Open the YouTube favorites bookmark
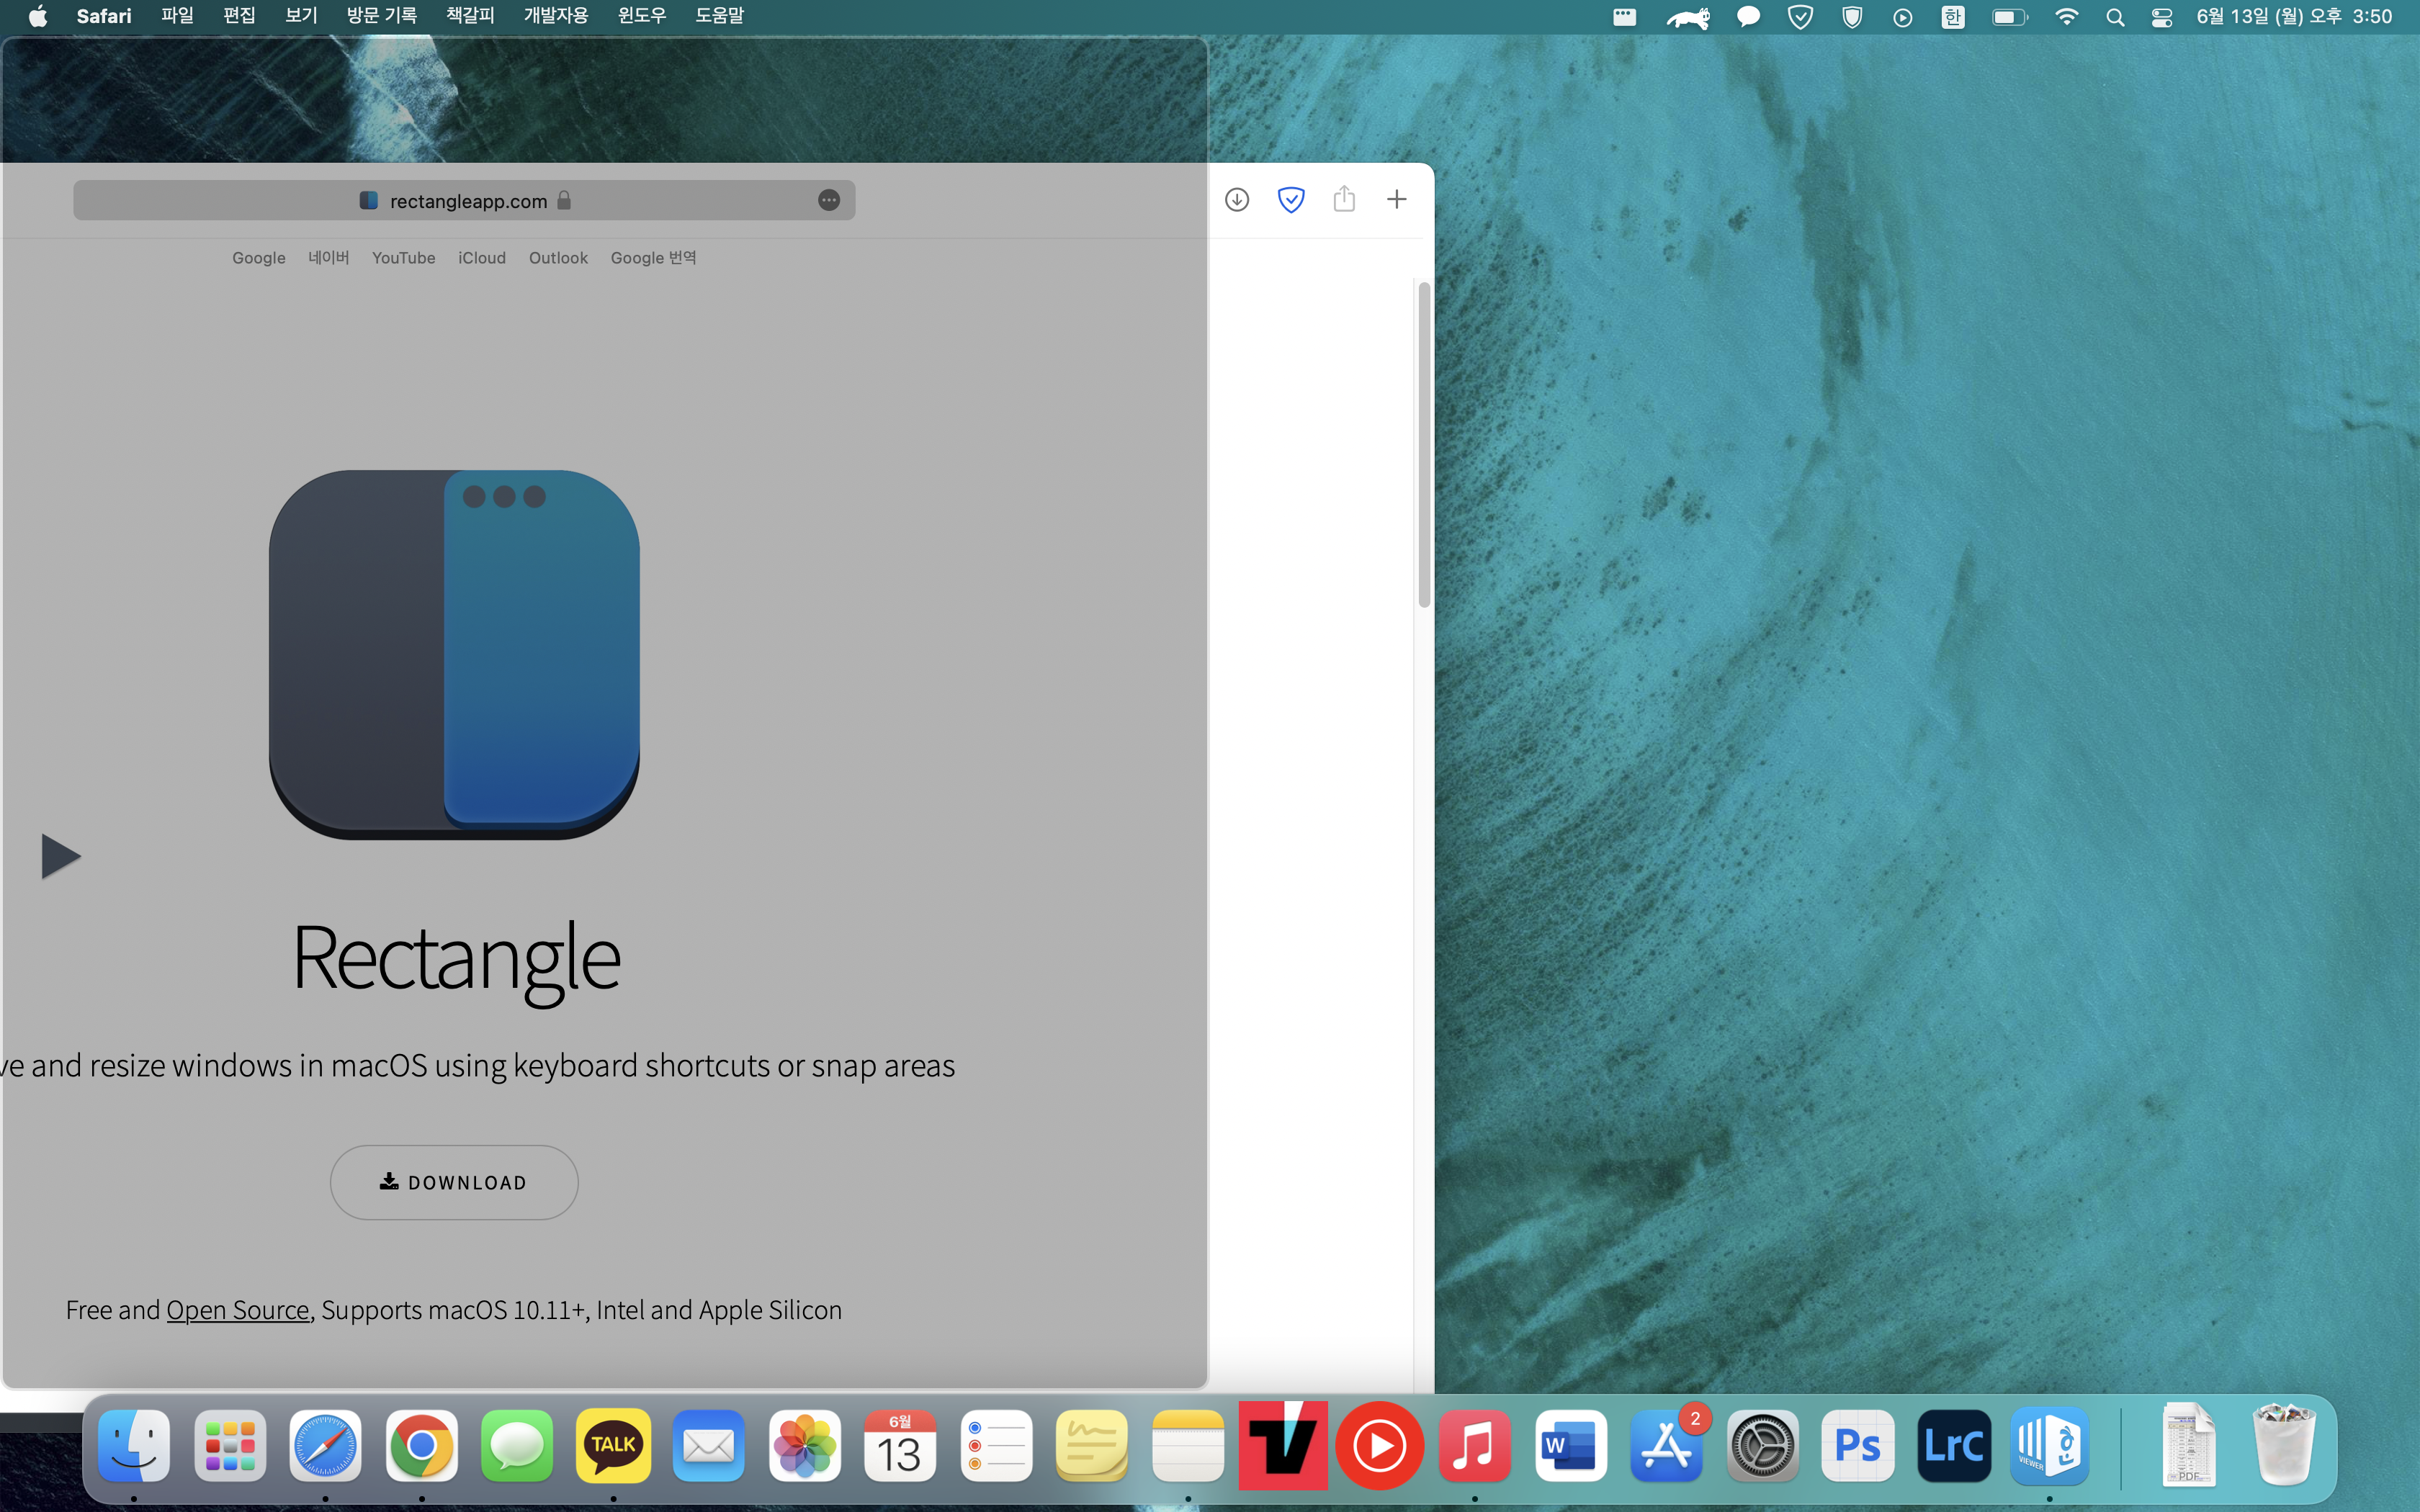The image size is (2420, 1512). (404, 258)
